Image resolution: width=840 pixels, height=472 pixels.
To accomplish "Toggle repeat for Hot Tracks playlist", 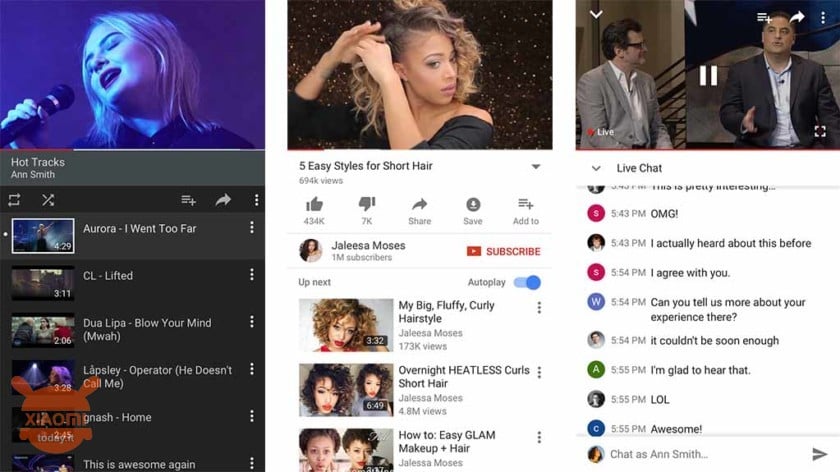I will pyautogui.click(x=14, y=200).
